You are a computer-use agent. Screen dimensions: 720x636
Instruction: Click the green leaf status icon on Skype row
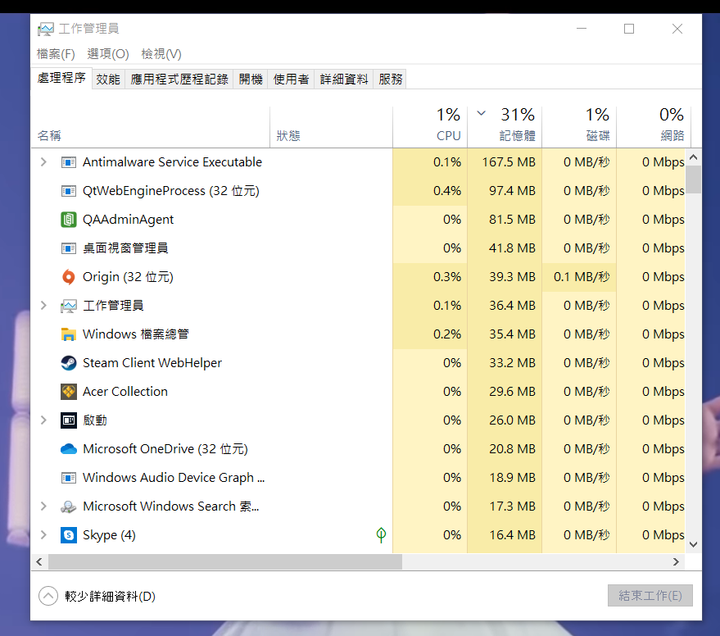pyautogui.click(x=381, y=535)
